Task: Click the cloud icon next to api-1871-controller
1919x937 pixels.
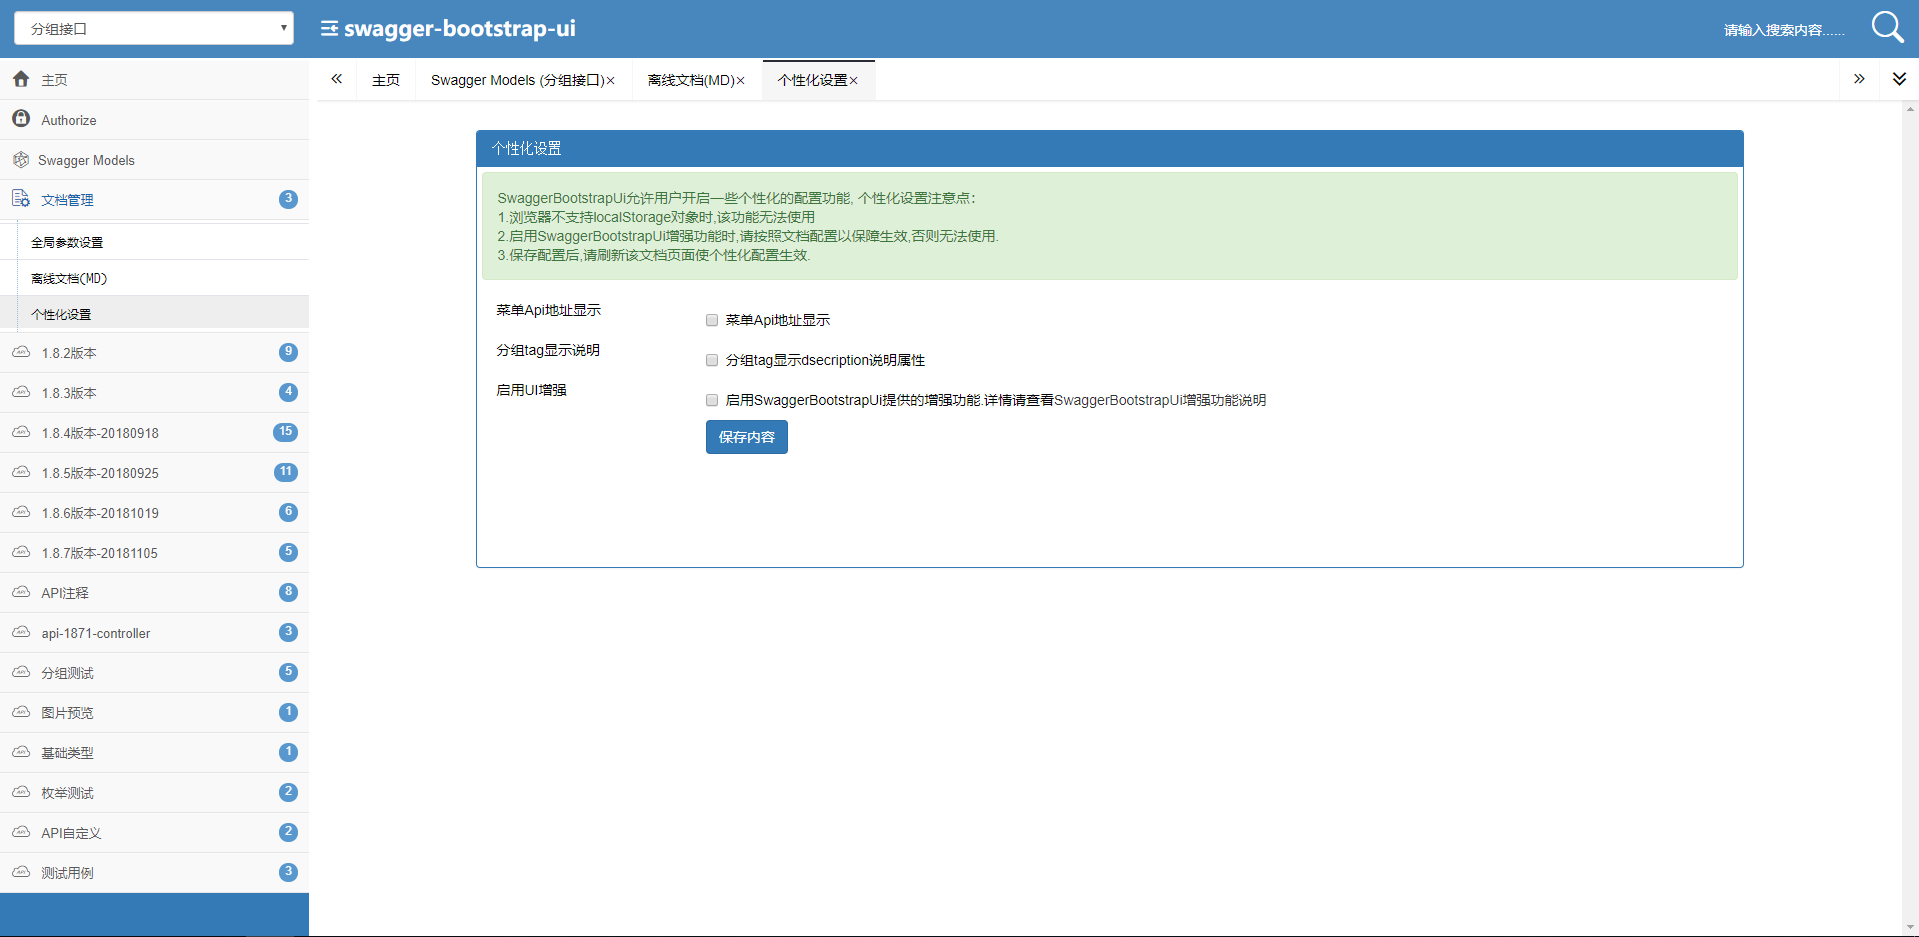Action: [x=21, y=632]
